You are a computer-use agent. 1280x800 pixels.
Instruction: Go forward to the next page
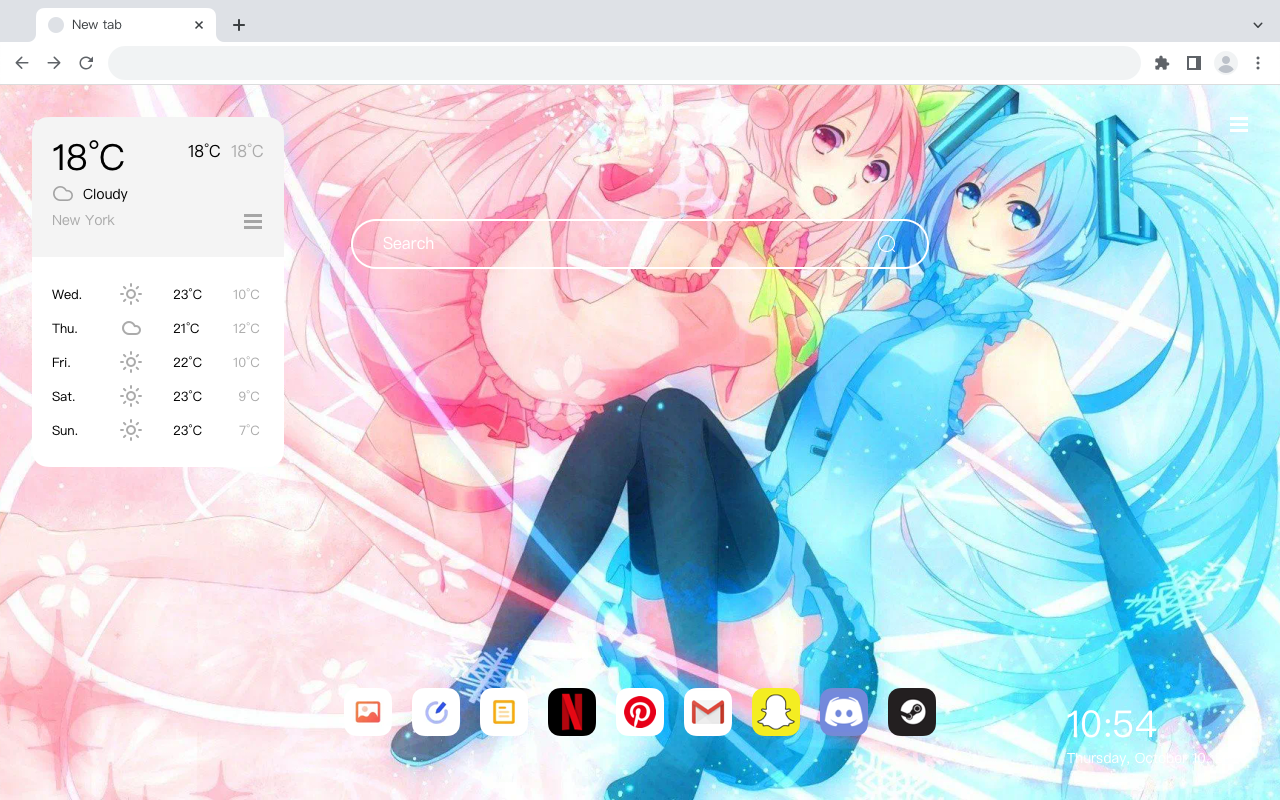[54, 63]
